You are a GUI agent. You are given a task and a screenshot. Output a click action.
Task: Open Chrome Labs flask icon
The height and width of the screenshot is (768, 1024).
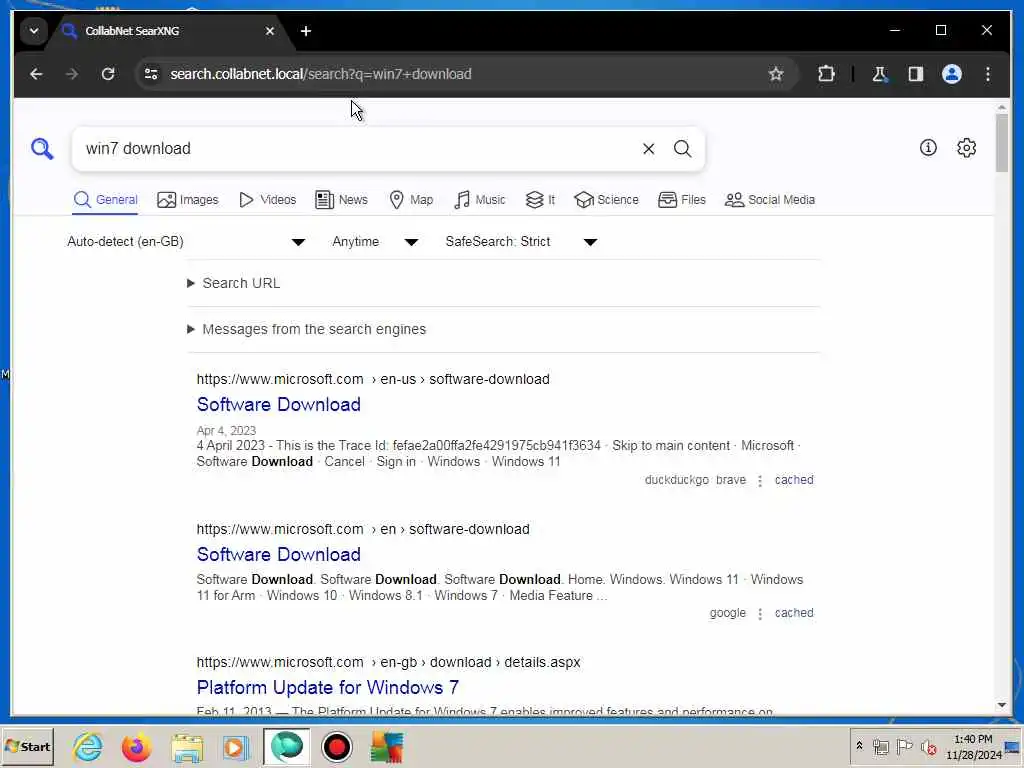click(880, 74)
